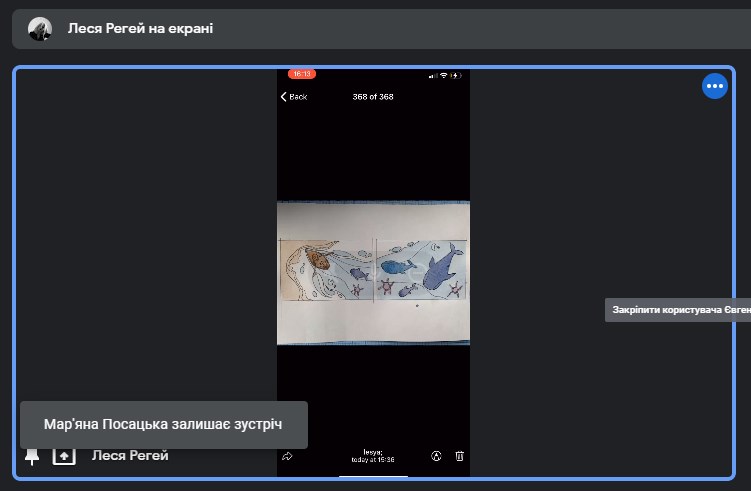
Task: Click the Wi-Fi status icon in phone screen
Action: (444, 76)
